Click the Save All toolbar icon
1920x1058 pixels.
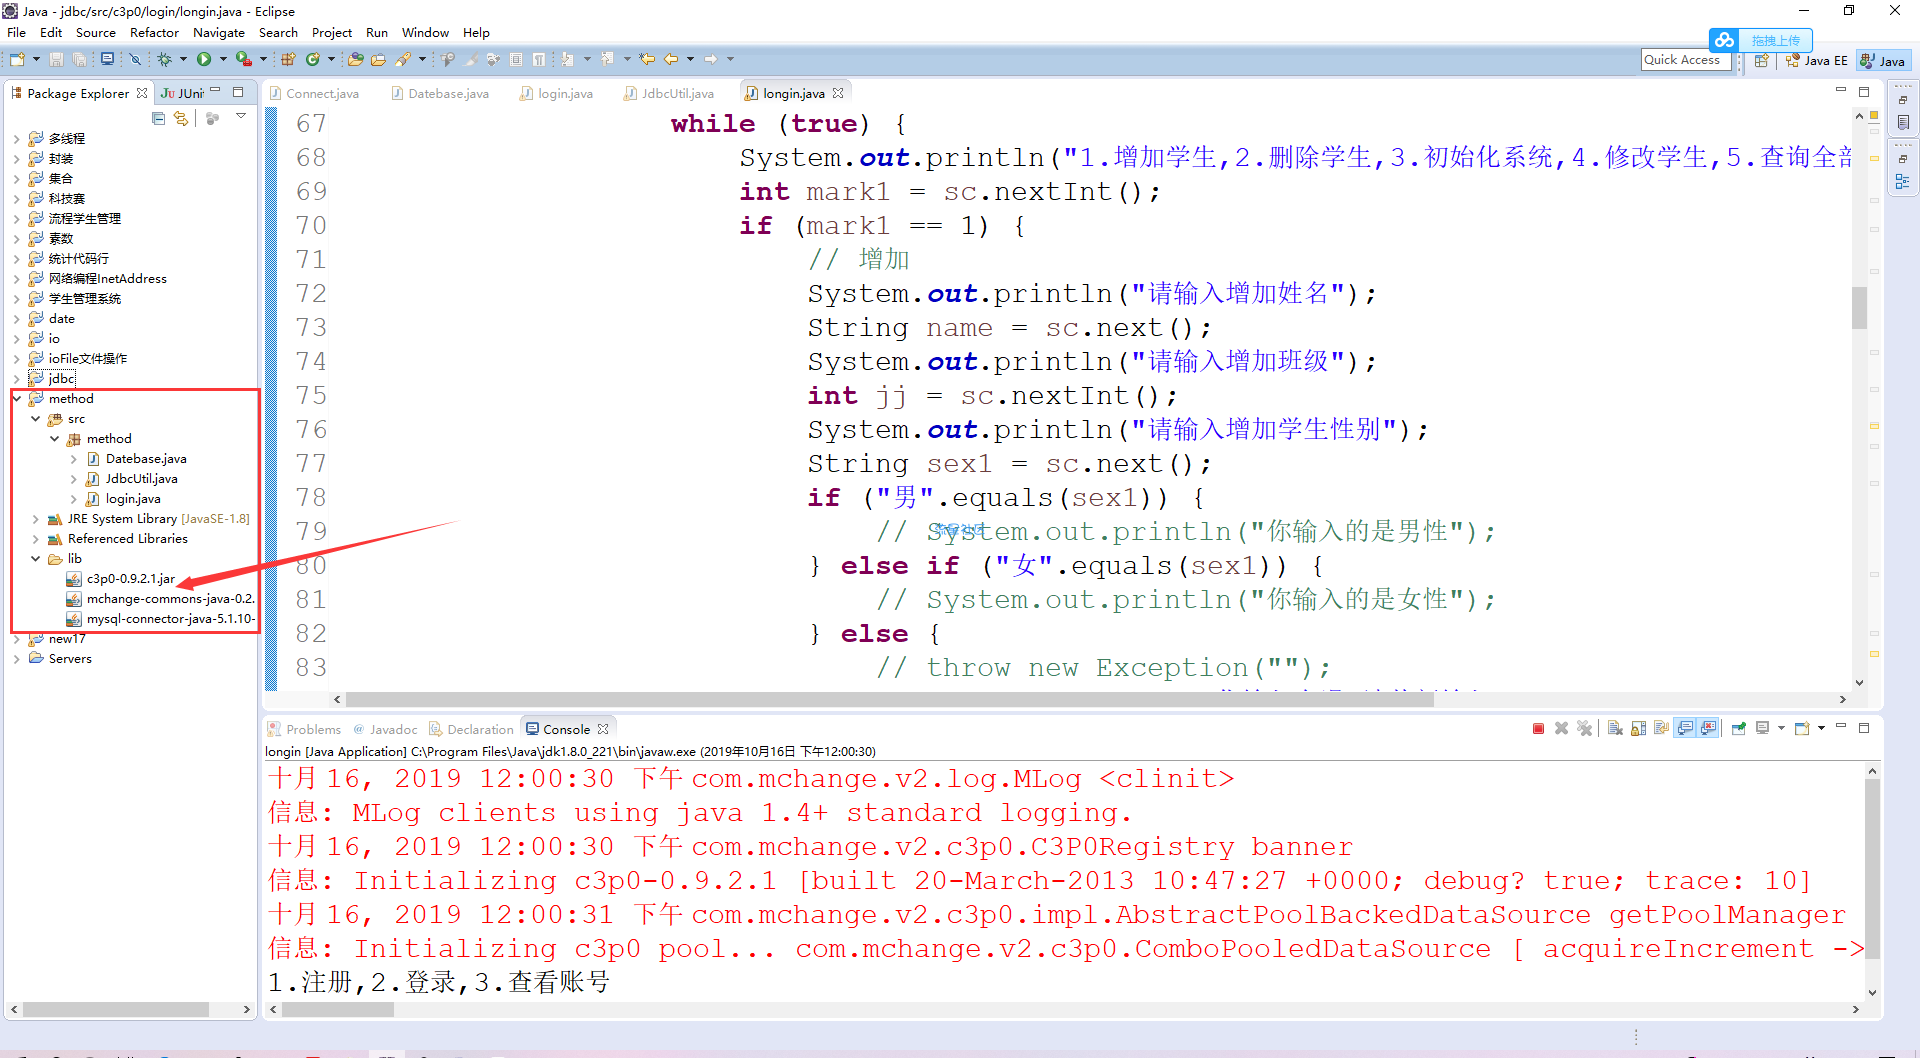(x=79, y=60)
